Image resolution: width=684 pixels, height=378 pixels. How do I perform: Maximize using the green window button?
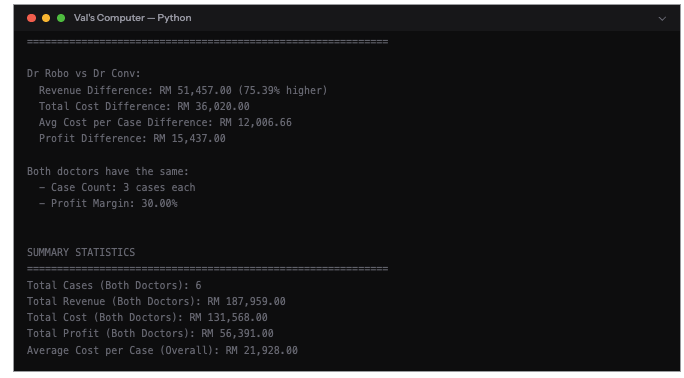click(x=61, y=18)
